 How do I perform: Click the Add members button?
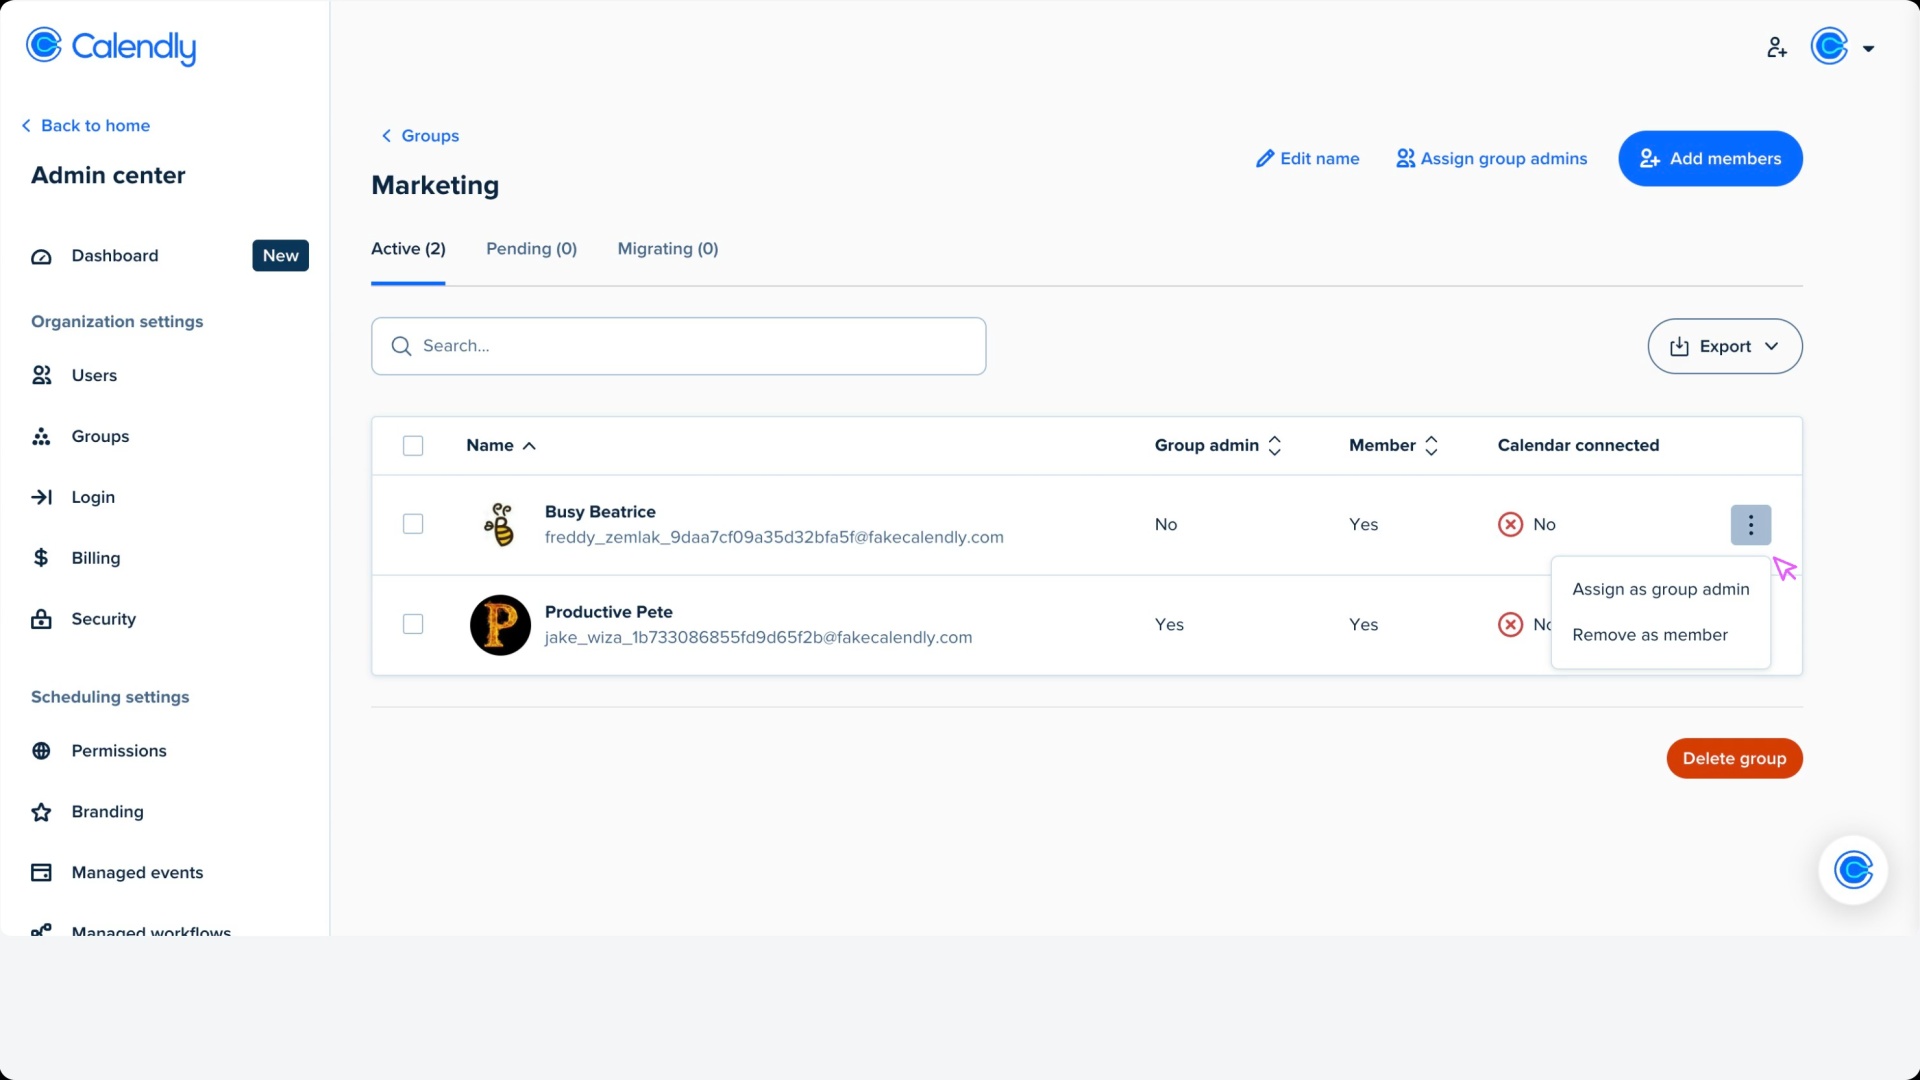[1710, 159]
